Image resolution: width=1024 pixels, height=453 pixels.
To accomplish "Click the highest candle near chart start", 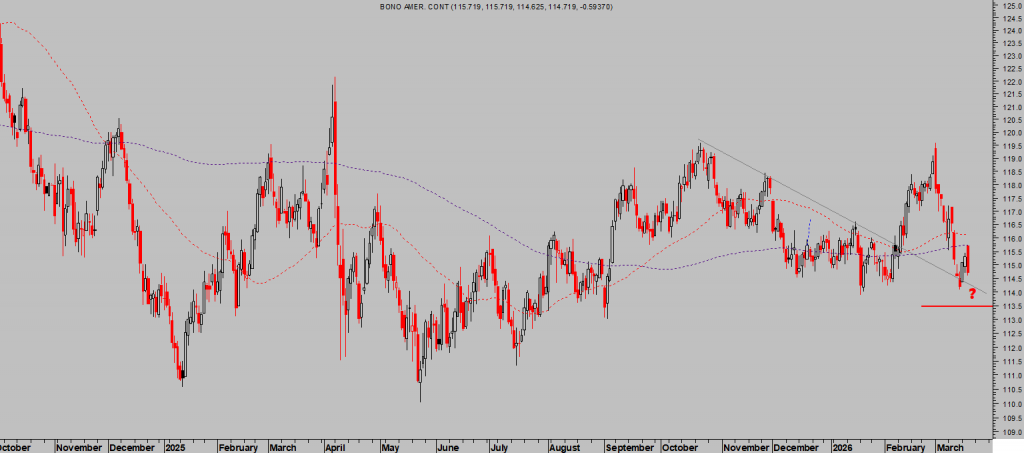I will pyautogui.click(x=1, y=25).
